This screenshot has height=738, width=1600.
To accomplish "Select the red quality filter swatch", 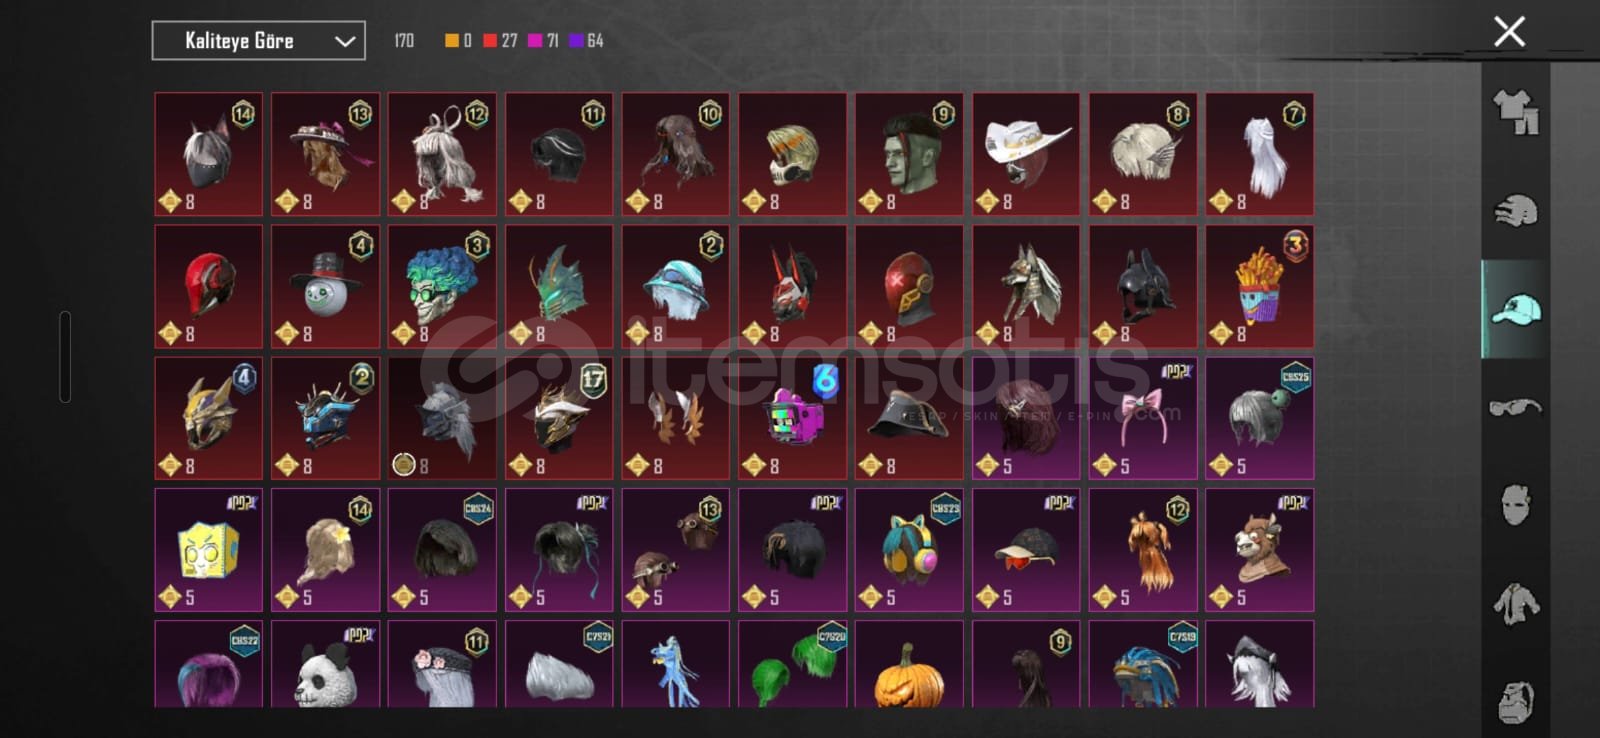I will click(x=489, y=41).
